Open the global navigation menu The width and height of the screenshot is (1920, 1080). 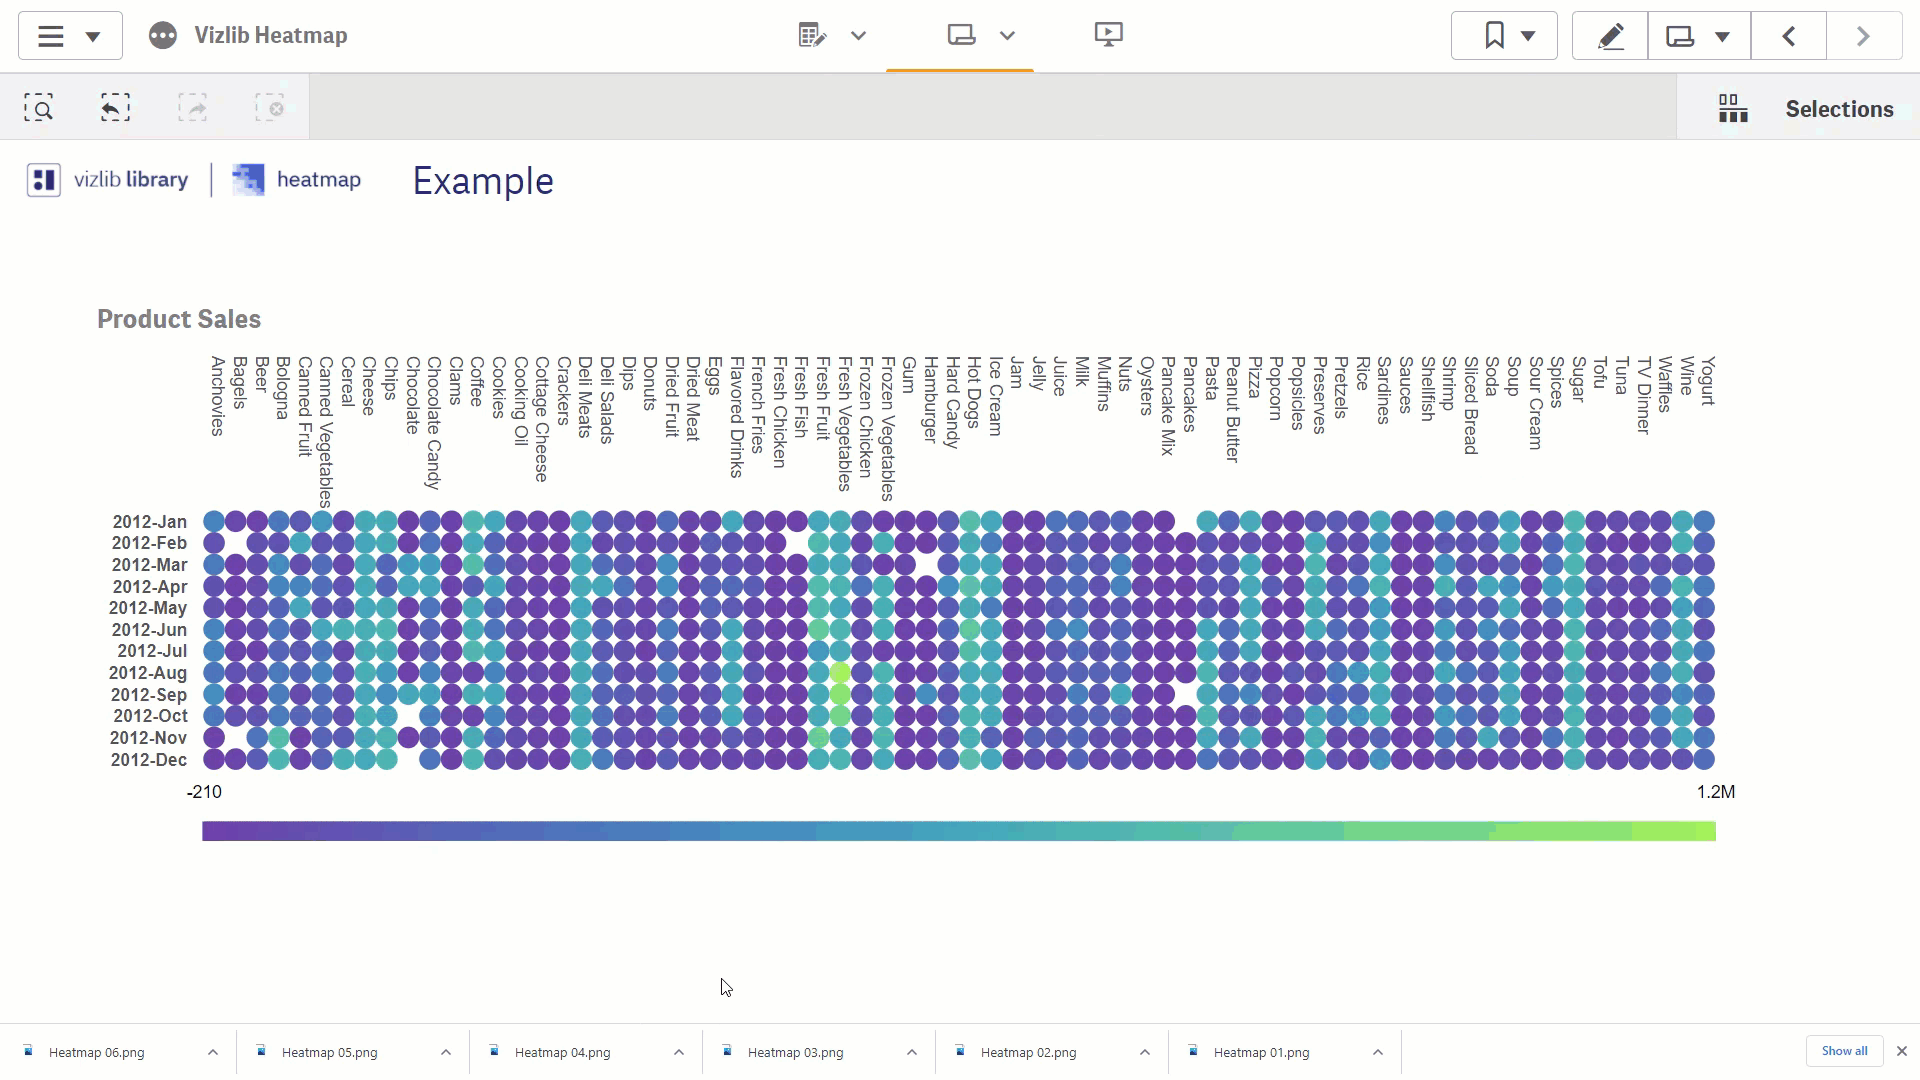70,36
